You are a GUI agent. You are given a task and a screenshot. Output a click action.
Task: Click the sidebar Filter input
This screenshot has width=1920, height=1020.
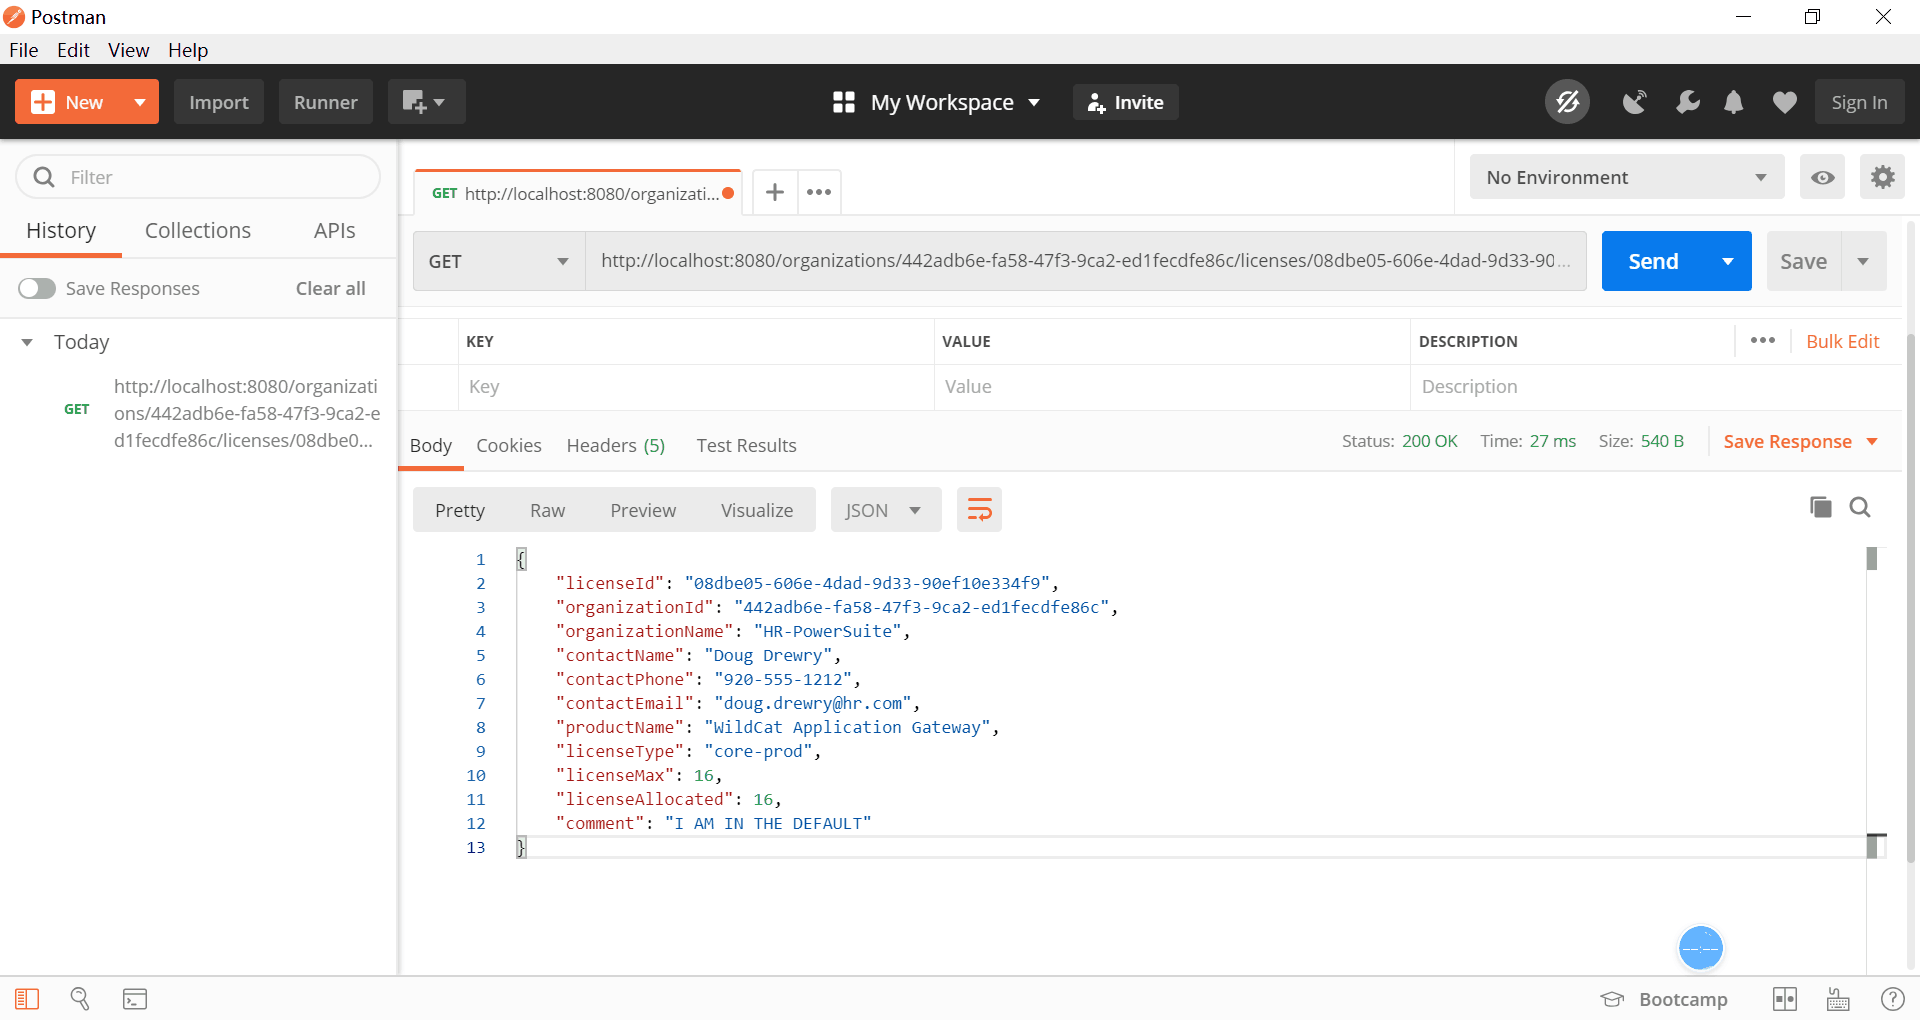[198, 177]
